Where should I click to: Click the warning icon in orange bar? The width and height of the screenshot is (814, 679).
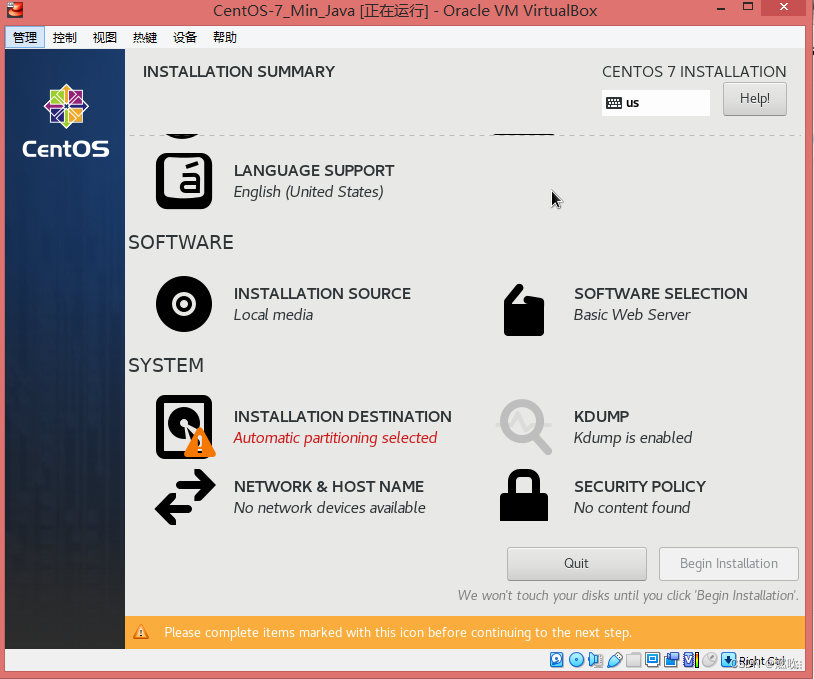pyautogui.click(x=141, y=632)
